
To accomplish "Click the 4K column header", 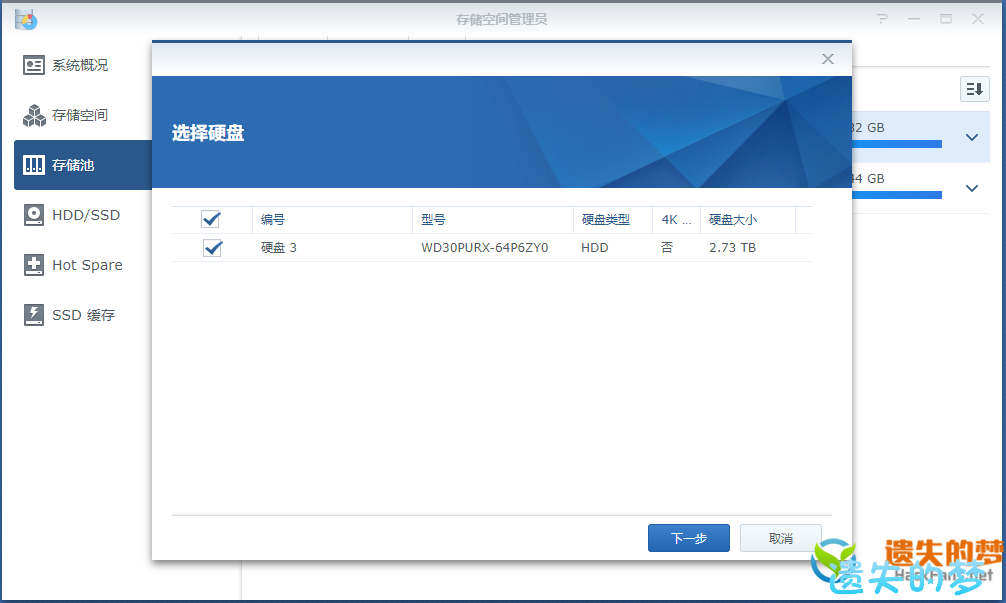I will click(x=676, y=220).
